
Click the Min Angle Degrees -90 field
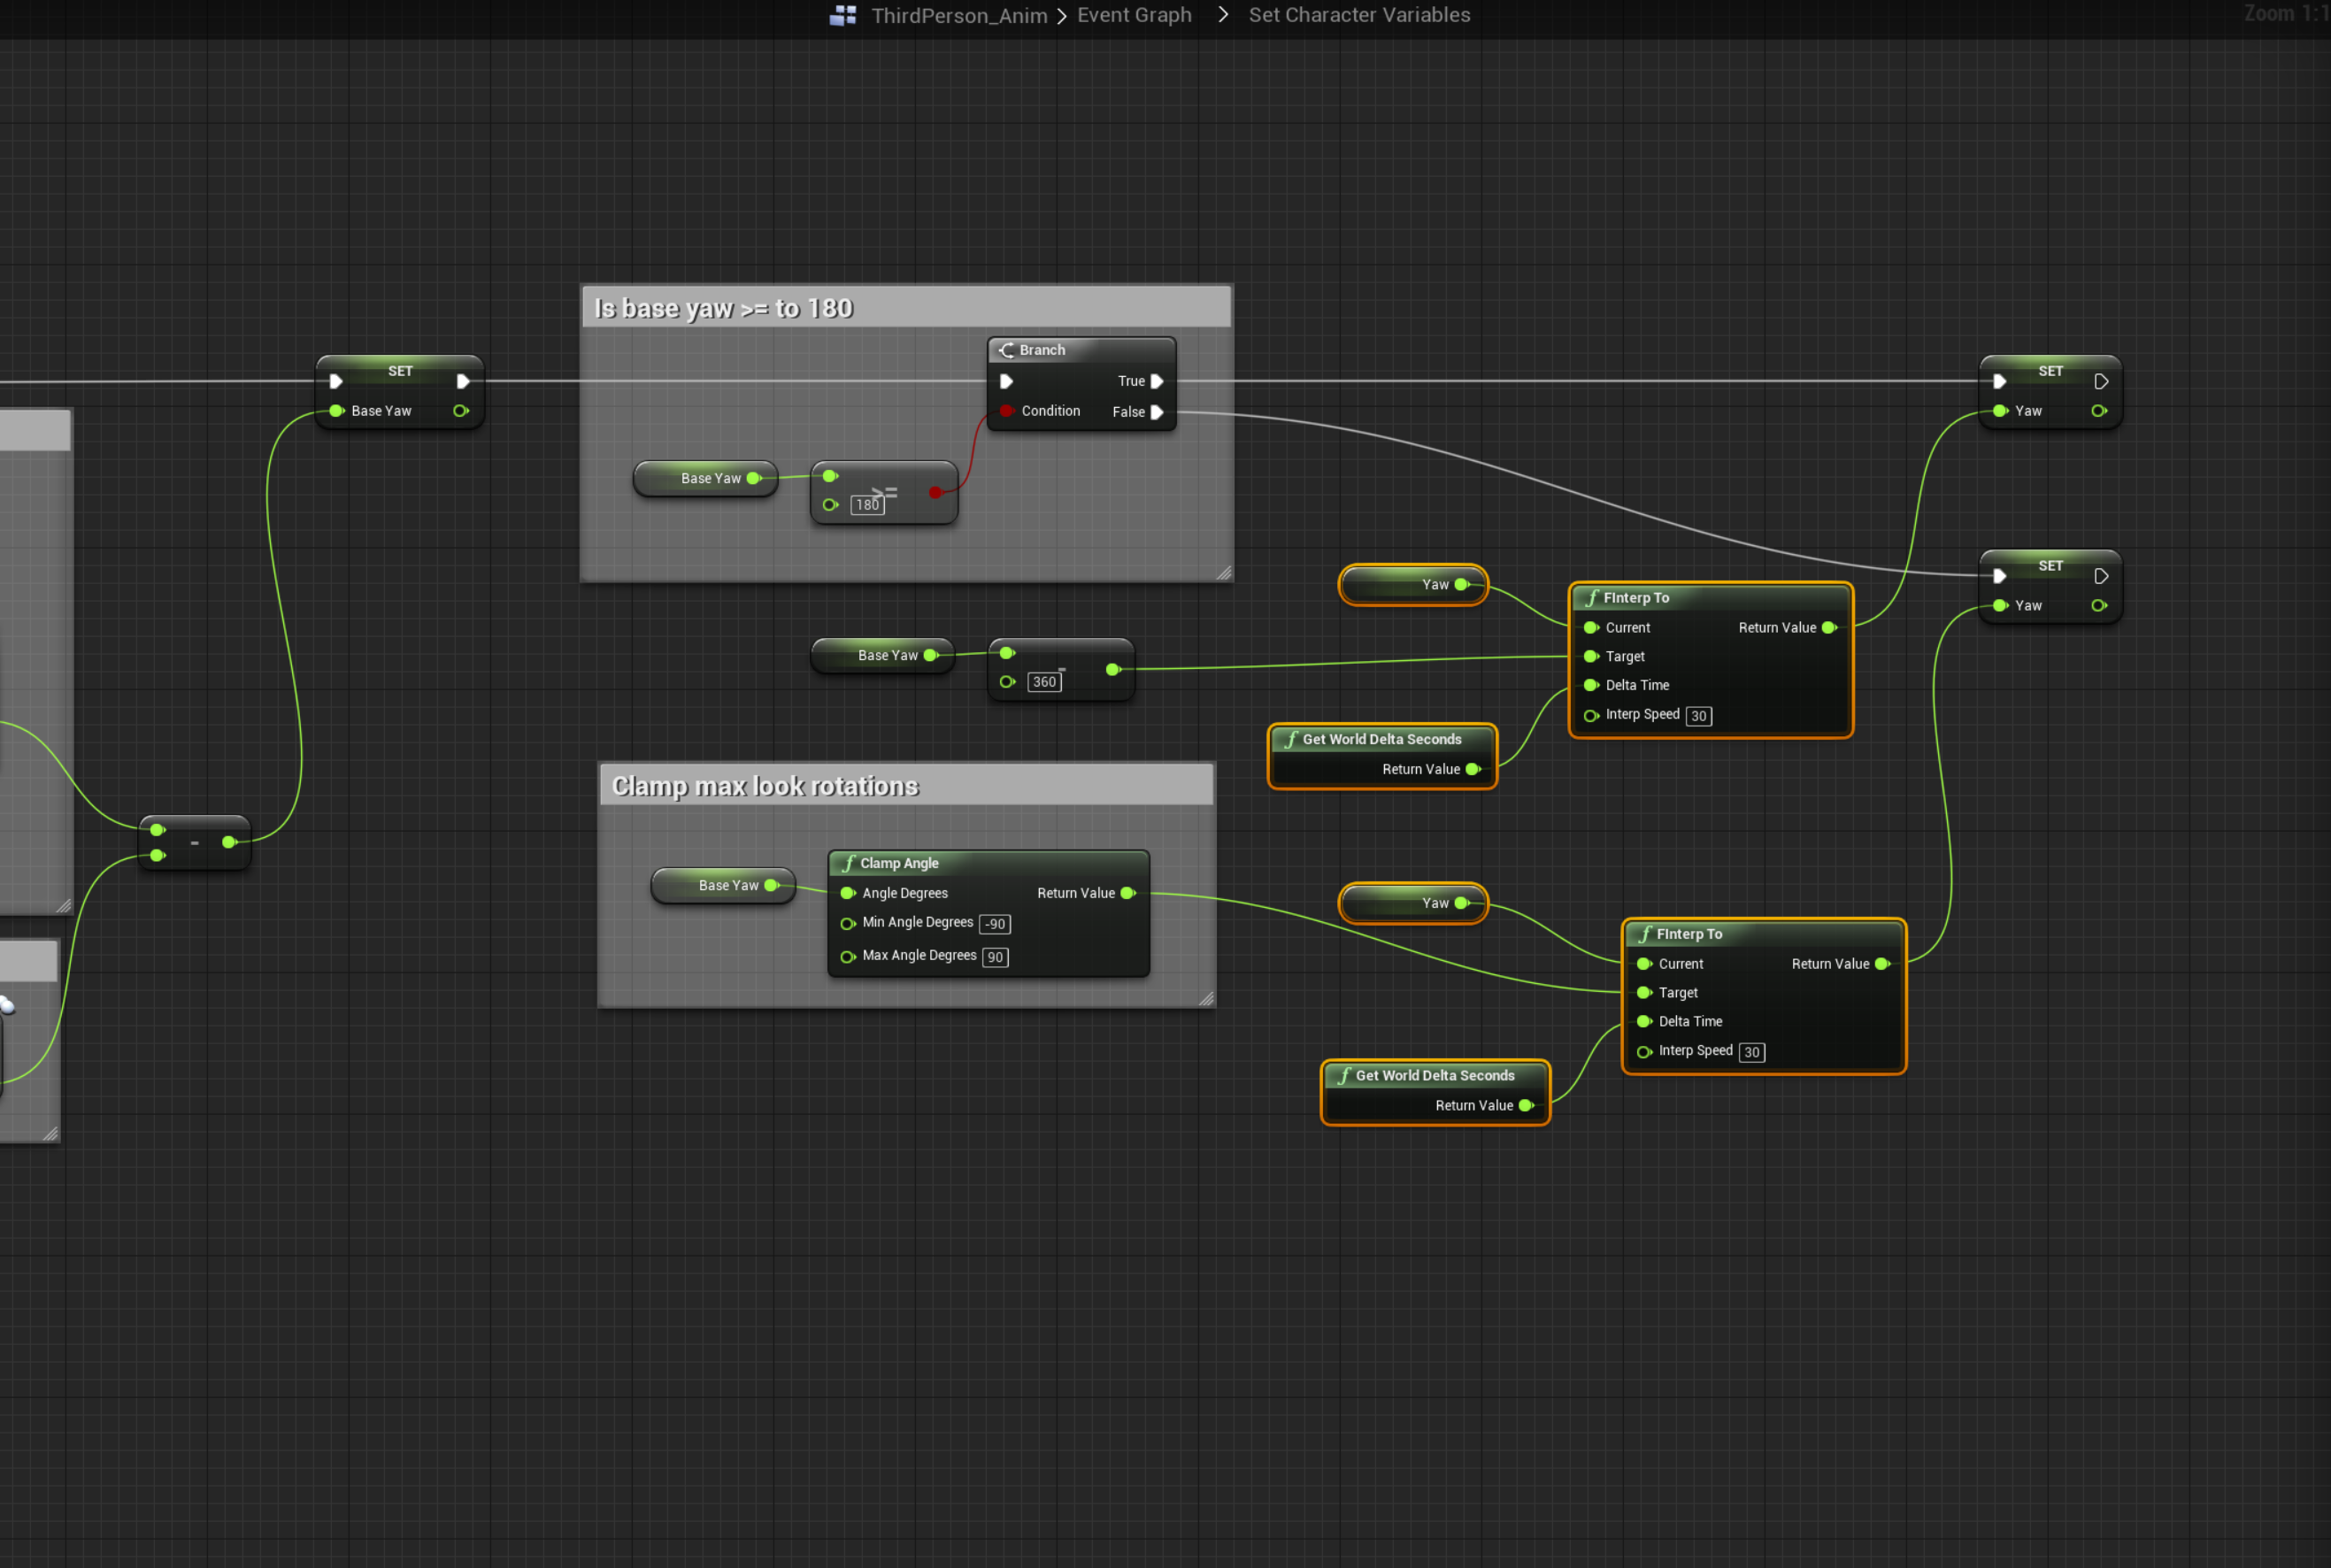click(994, 924)
